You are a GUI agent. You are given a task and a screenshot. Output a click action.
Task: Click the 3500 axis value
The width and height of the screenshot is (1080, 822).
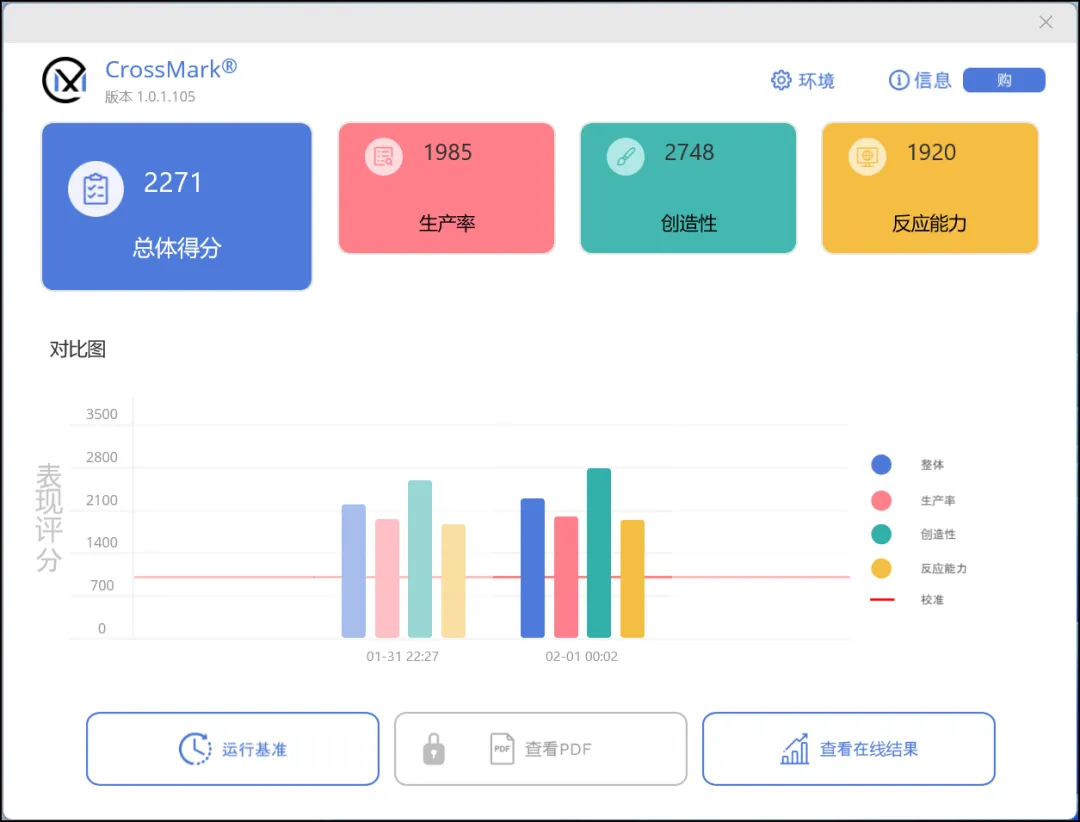(101, 414)
